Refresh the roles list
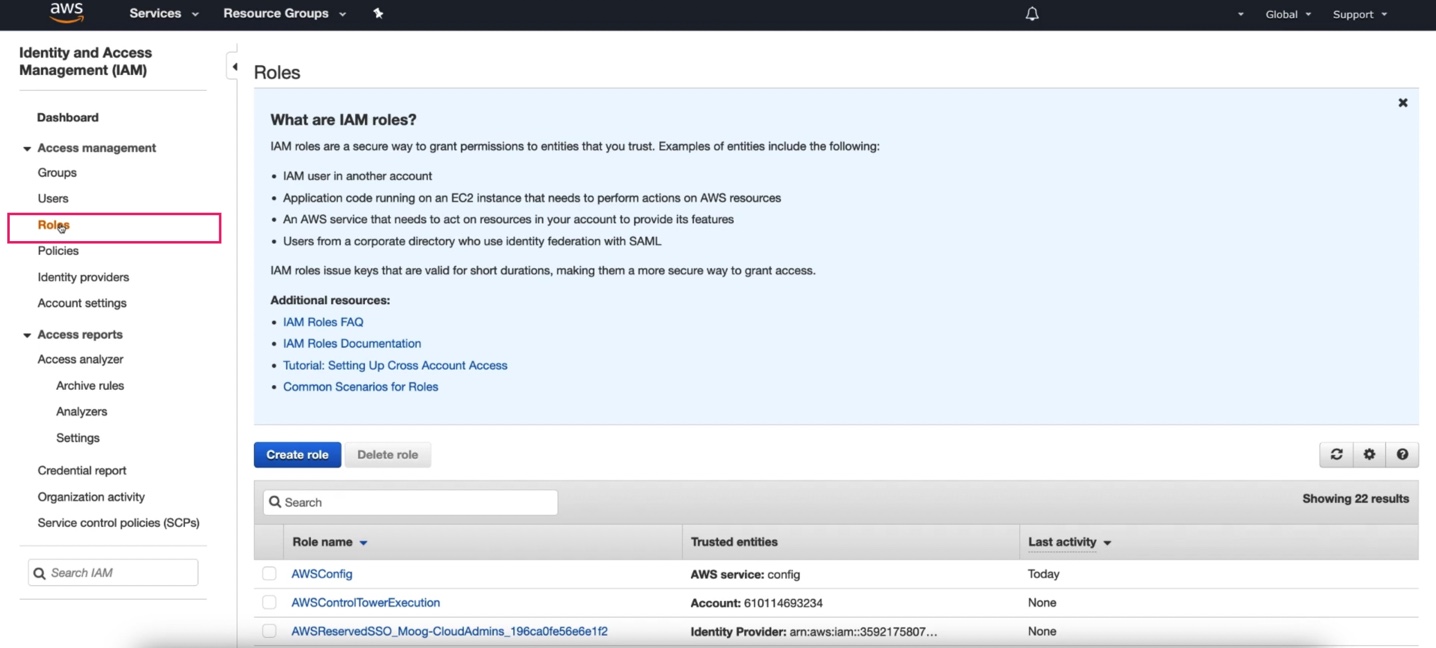Image resolution: width=1436 pixels, height=648 pixels. coord(1336,454)
